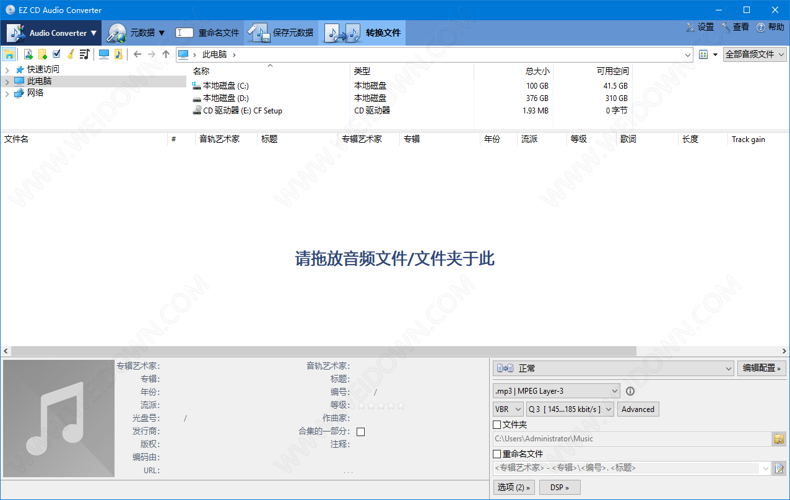790x500 pixels.
Task: Go forward with the right arrow
Action: [151, 54]
